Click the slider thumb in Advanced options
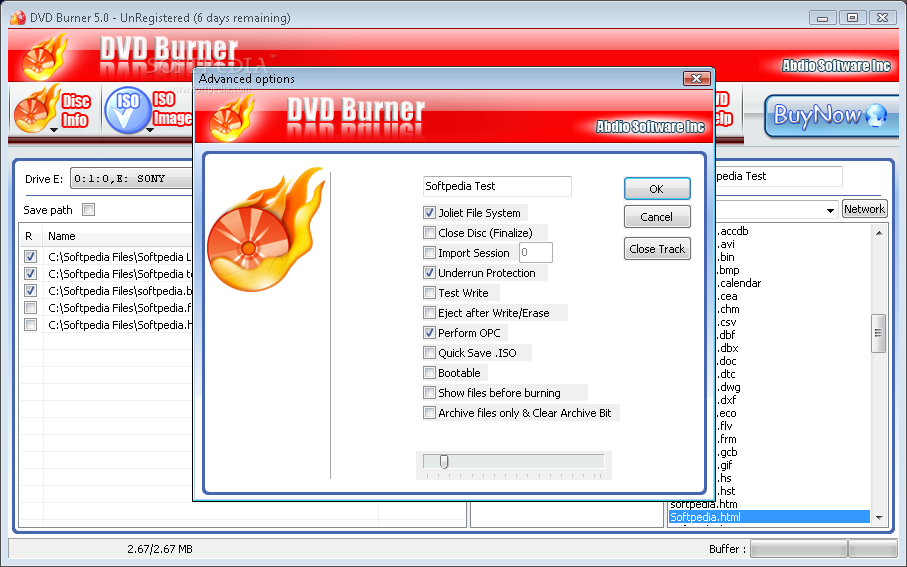Viewport: 907px width, 567px height. point(444,461)
